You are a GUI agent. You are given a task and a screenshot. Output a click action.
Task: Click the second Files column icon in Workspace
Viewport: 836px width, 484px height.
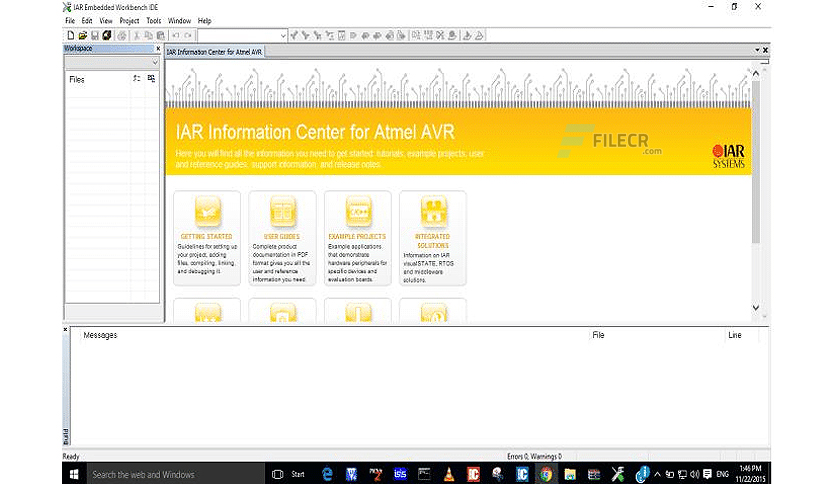coord(151,78)
